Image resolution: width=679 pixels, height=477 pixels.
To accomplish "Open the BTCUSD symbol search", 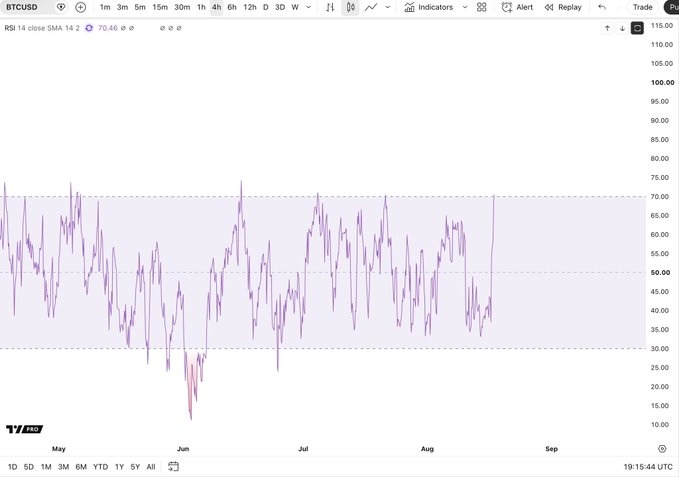I will (22, 7).
